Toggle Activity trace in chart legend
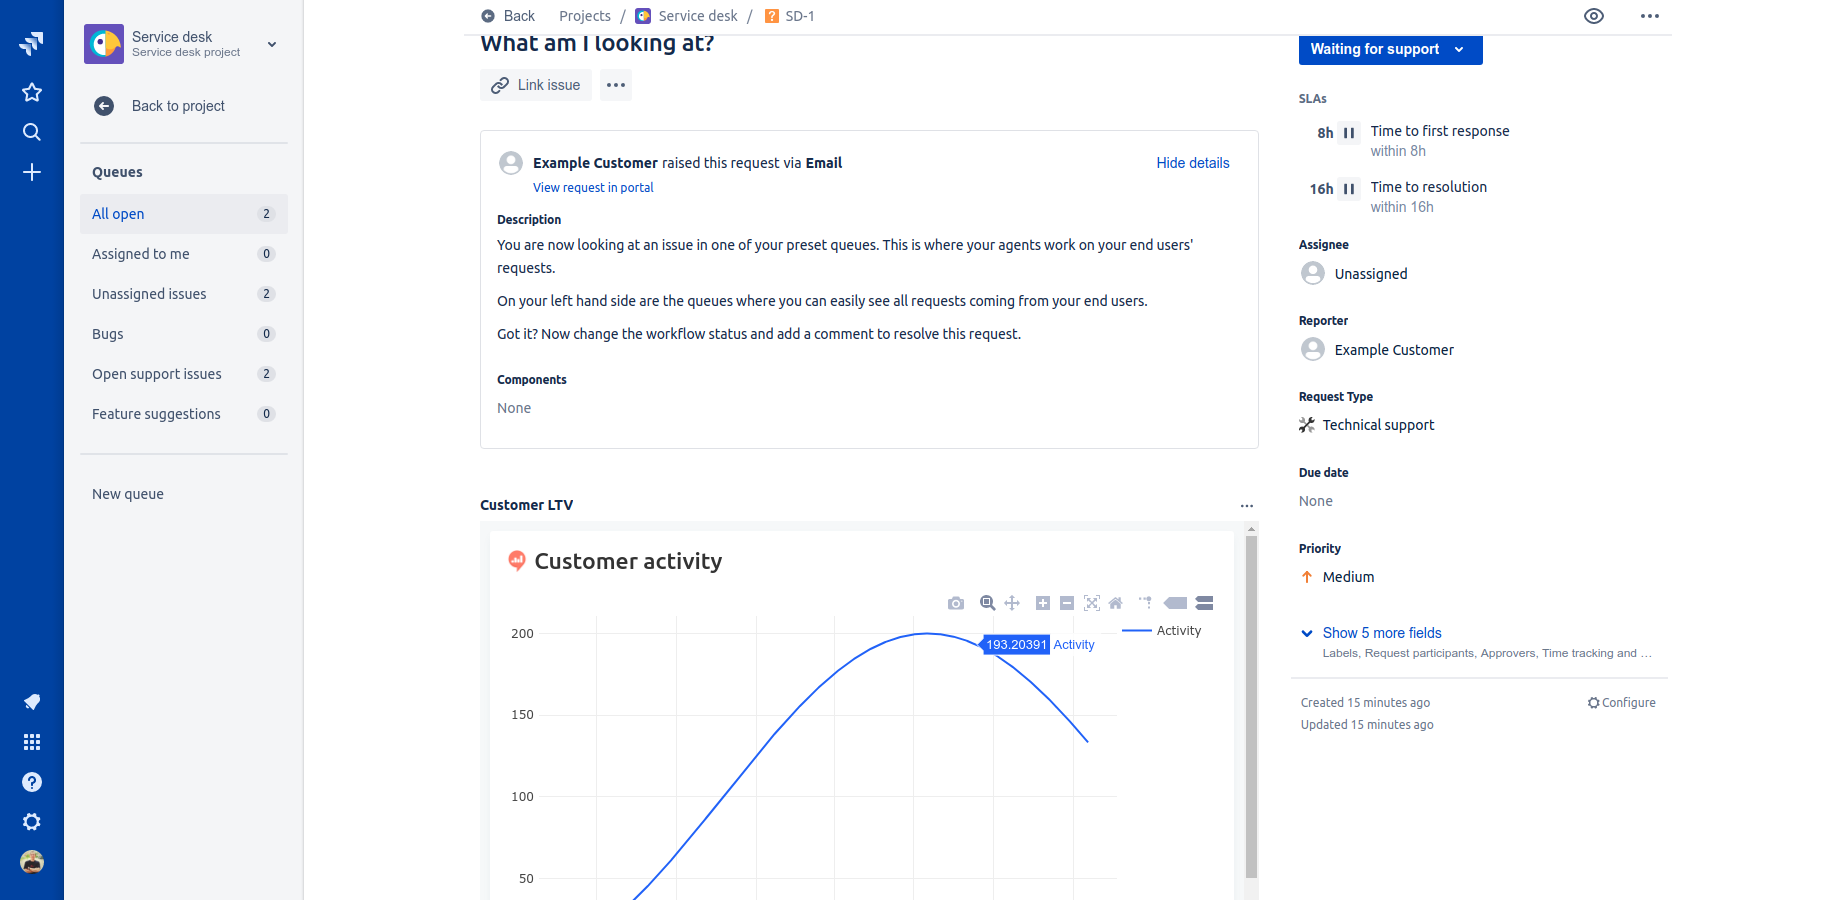Viewport: 1840px width, 900px height. point(1178,631)
